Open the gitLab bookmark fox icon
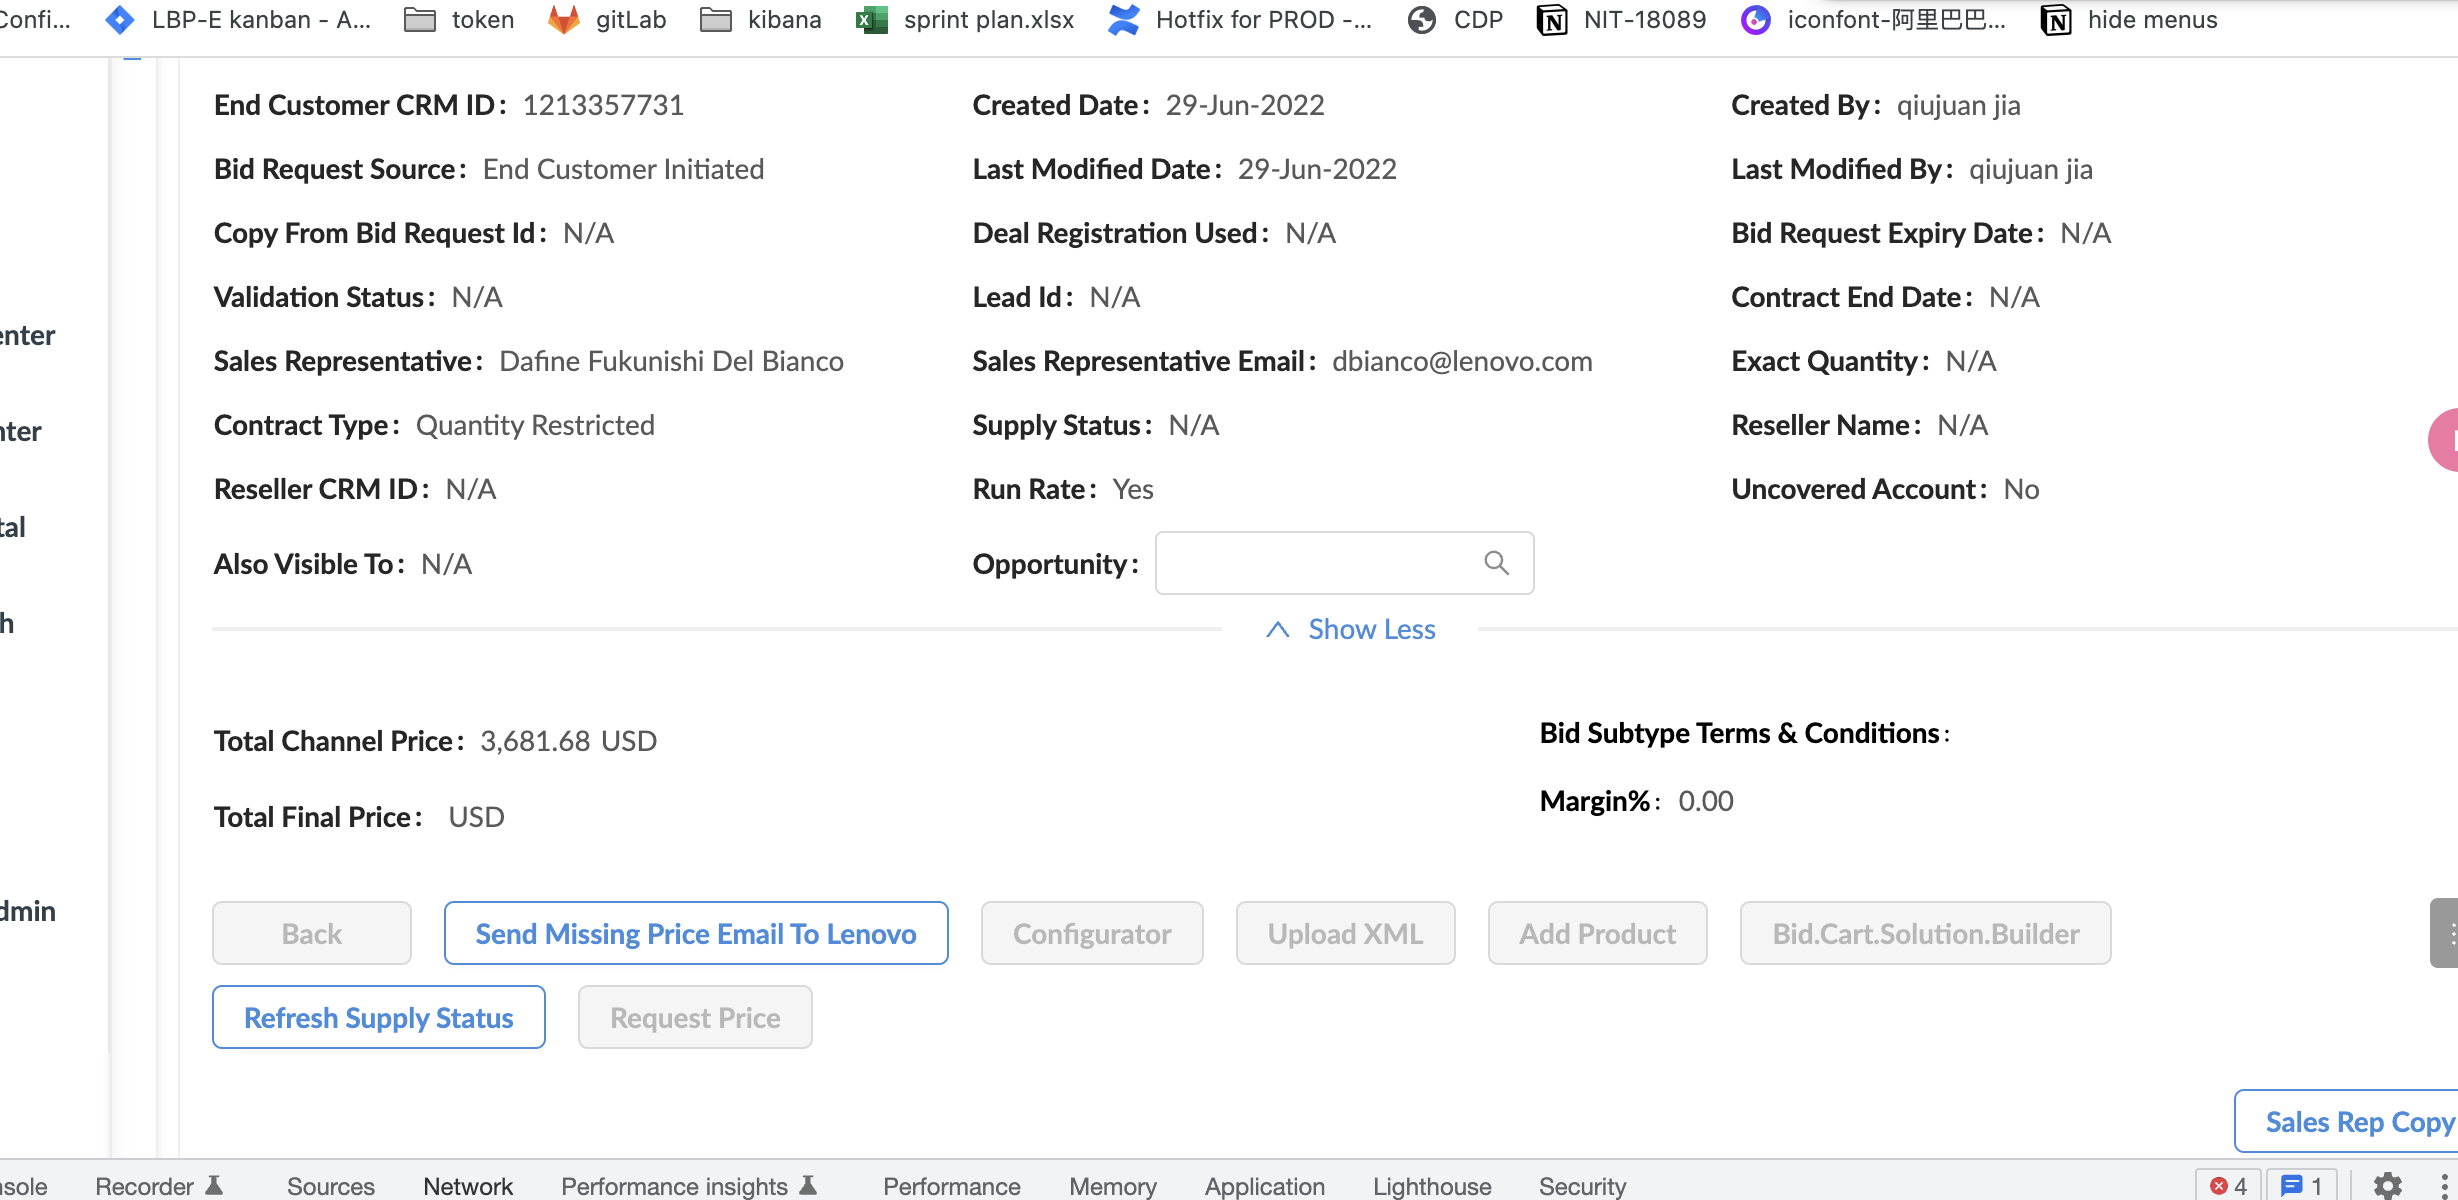 pyautogui.click(x=564, y=20)
